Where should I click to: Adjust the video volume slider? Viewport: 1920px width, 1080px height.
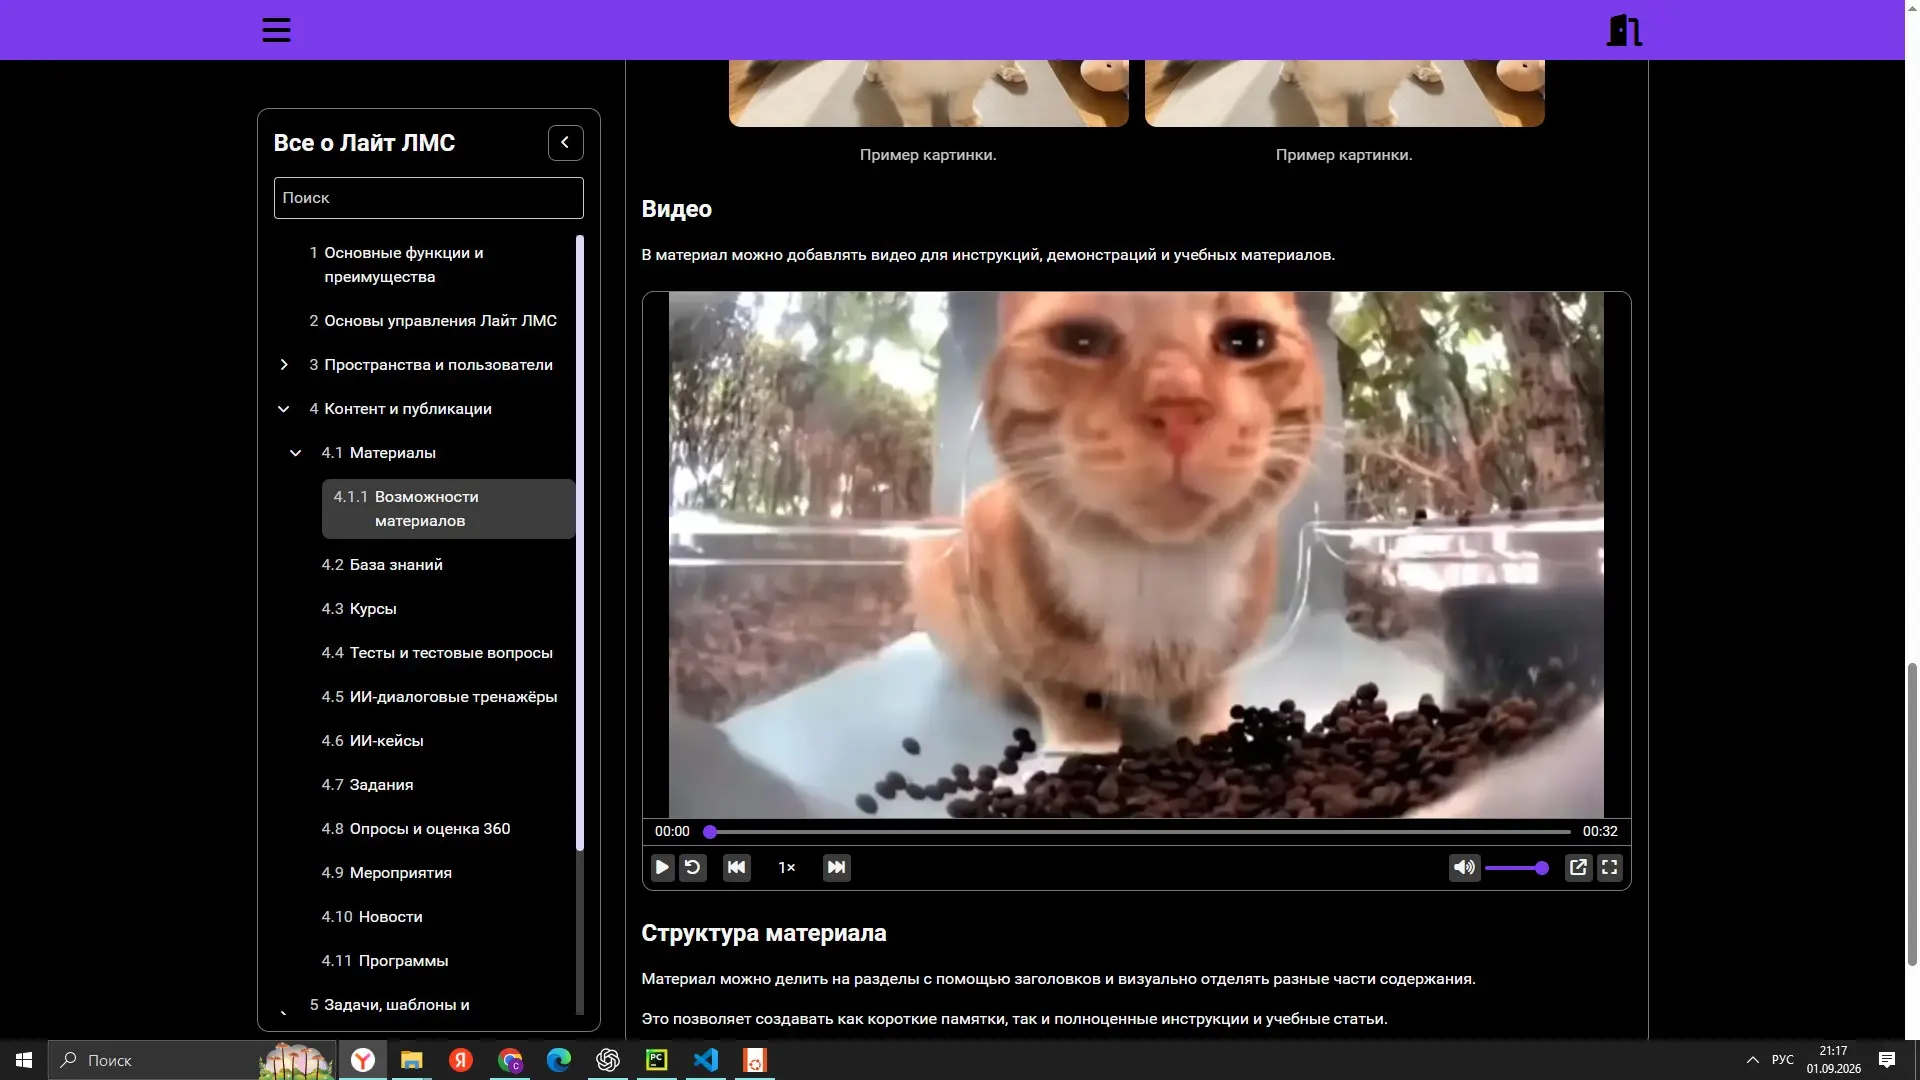click(x=1517, y=868)
